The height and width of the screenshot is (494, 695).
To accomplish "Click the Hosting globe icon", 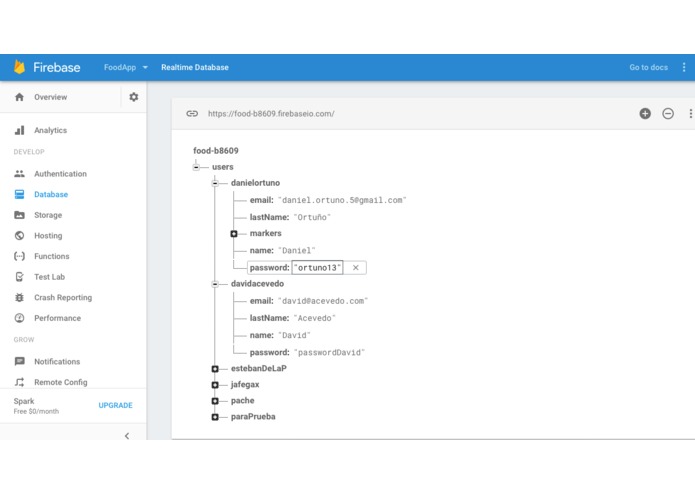I will 19,236.
